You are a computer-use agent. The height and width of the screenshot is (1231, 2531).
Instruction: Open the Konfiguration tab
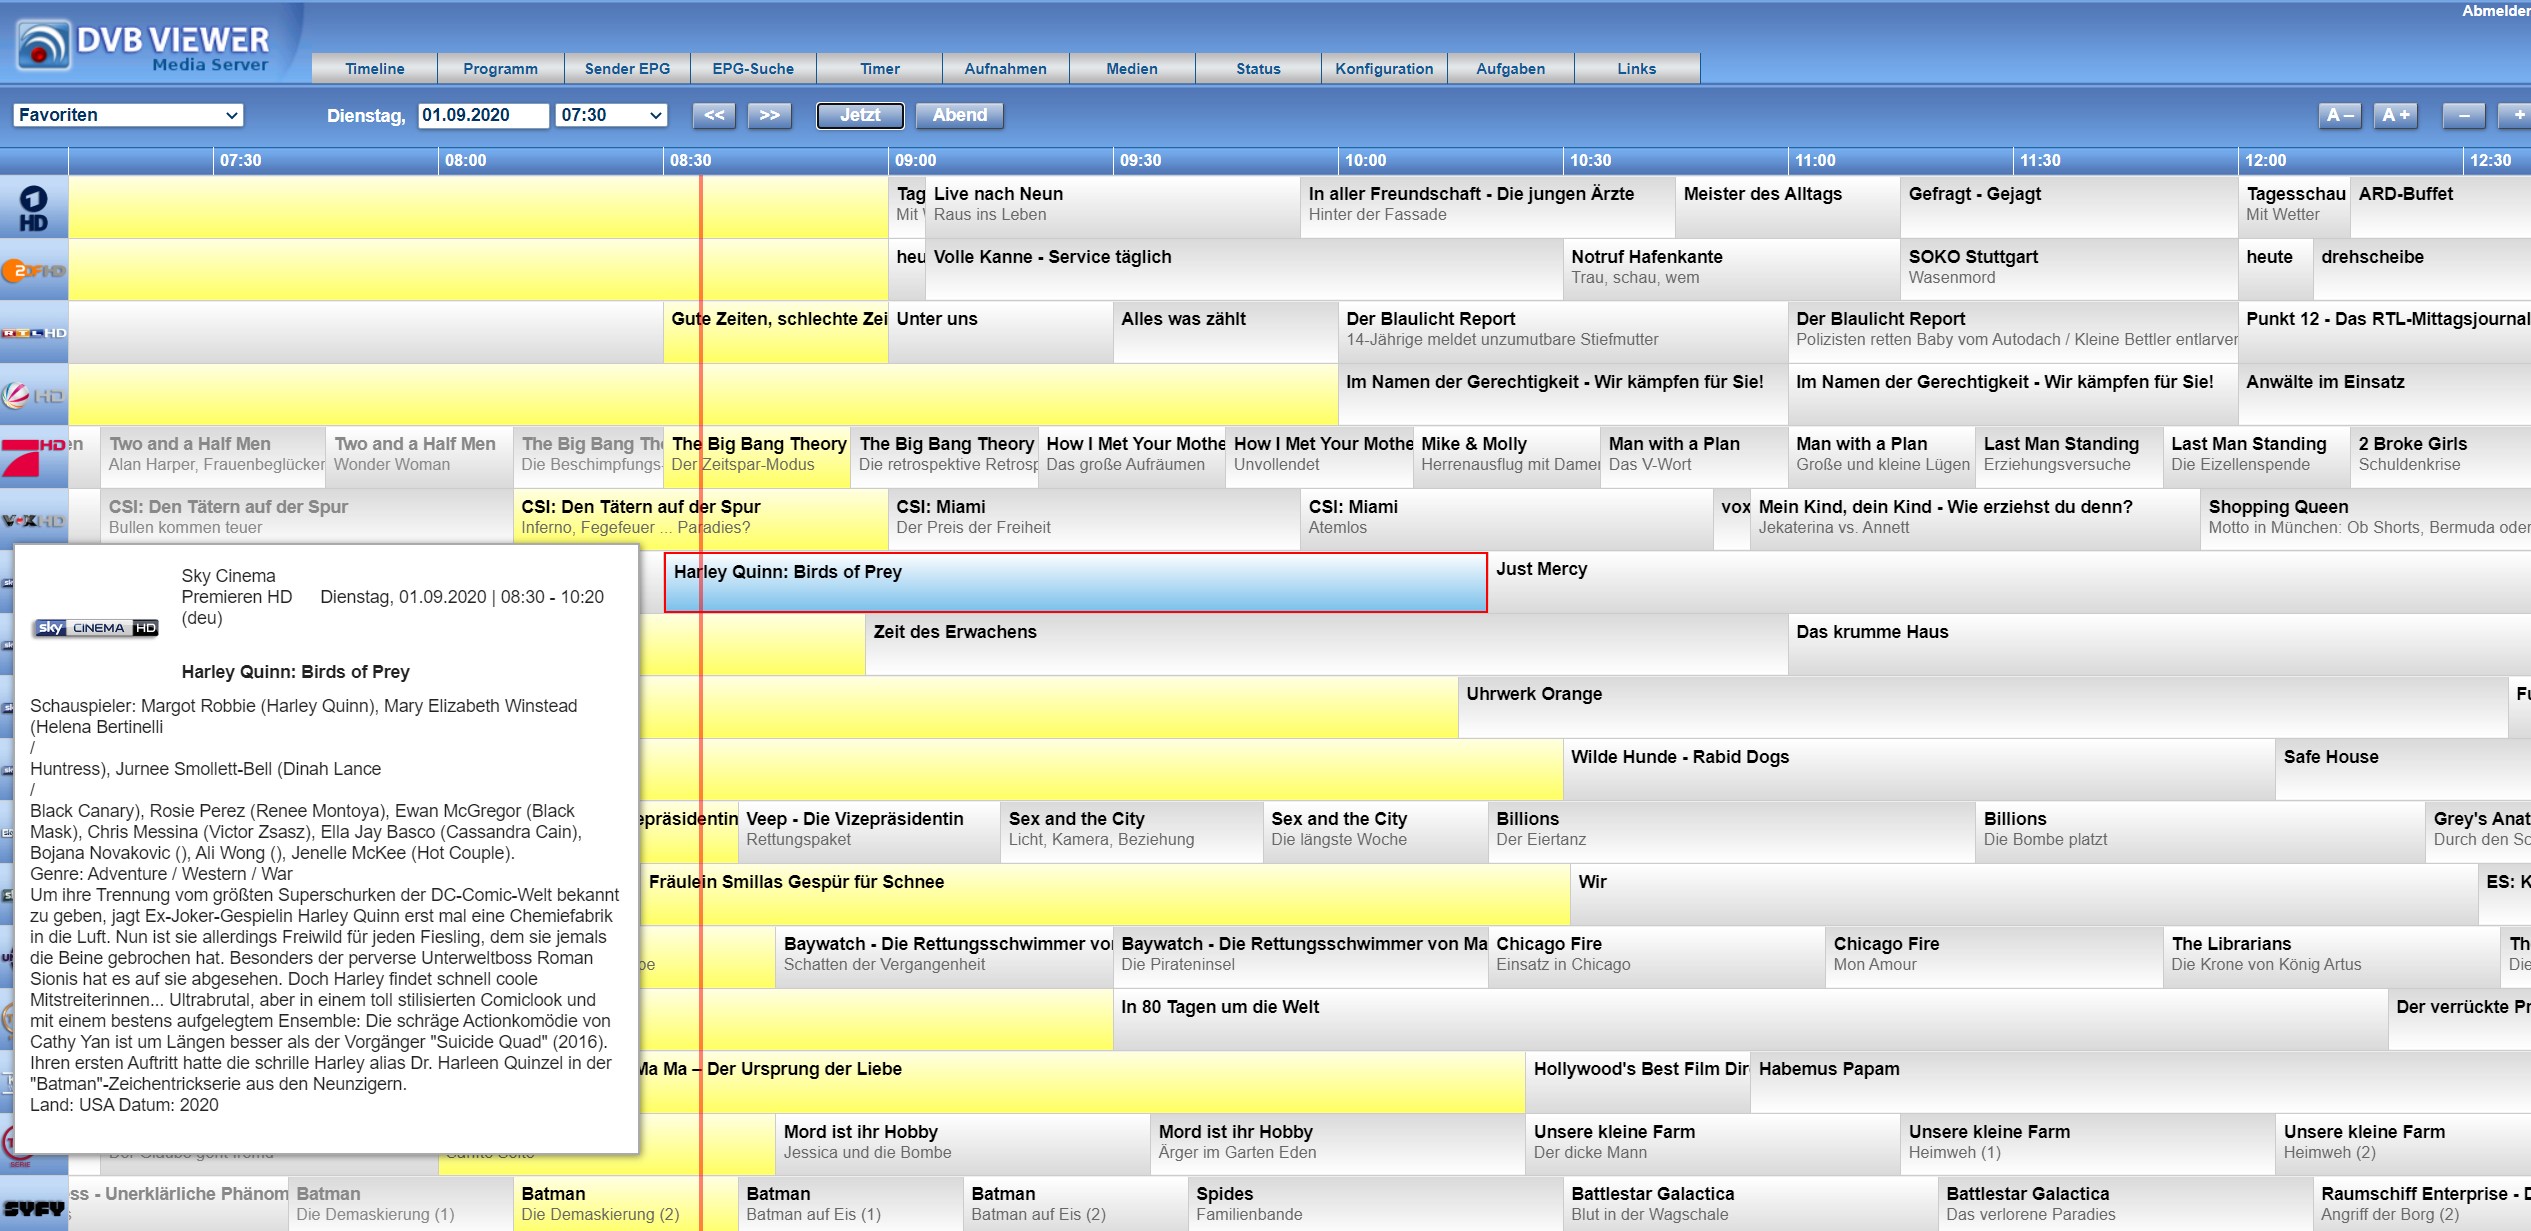coord(1384,68)
